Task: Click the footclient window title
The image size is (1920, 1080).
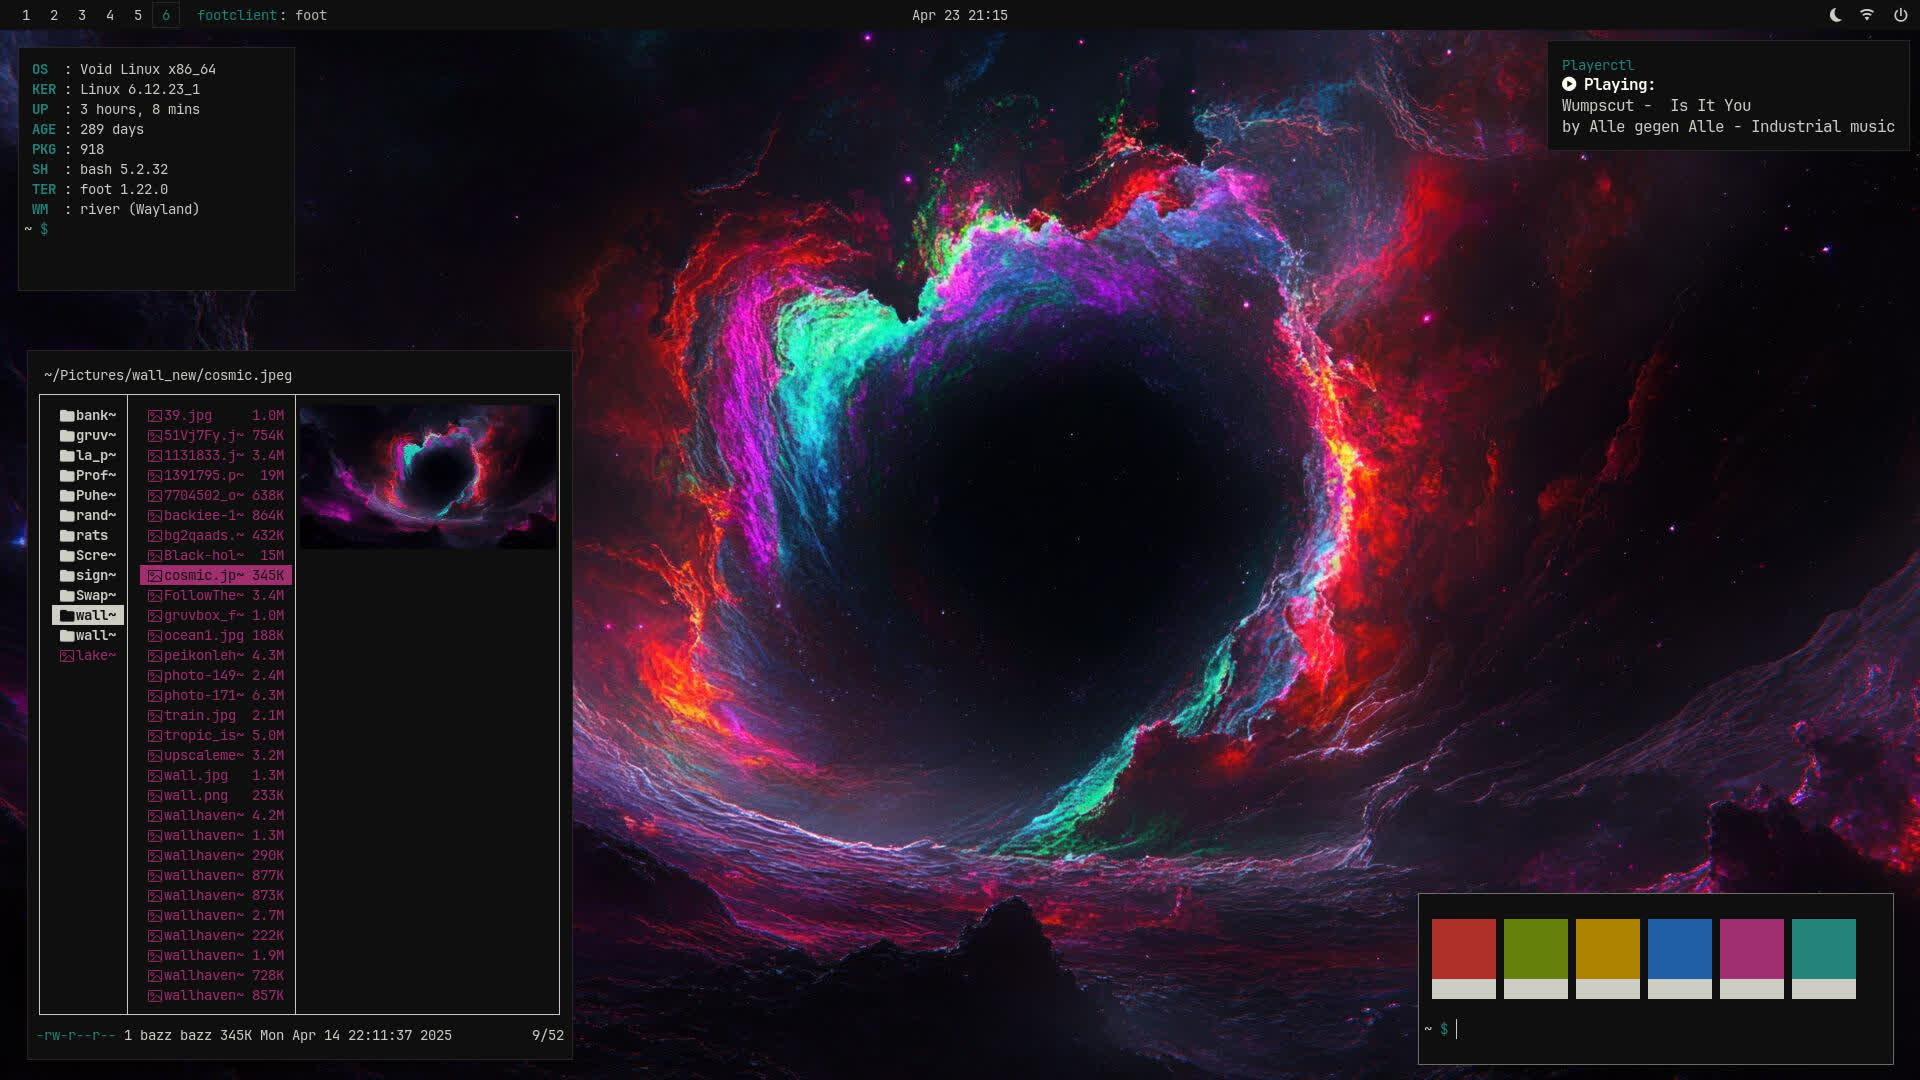Action: point(262,15)
